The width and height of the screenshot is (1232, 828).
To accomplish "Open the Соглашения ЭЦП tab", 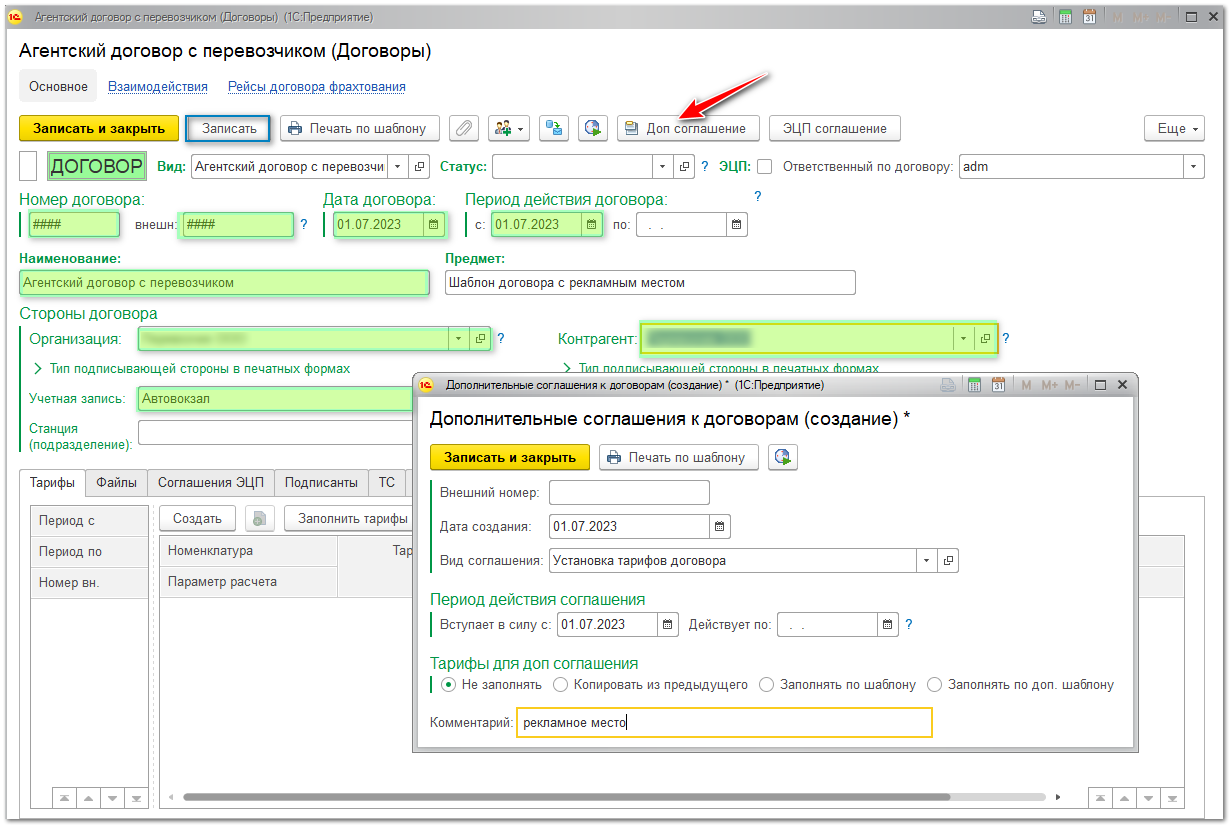I will tap(211, 483).
